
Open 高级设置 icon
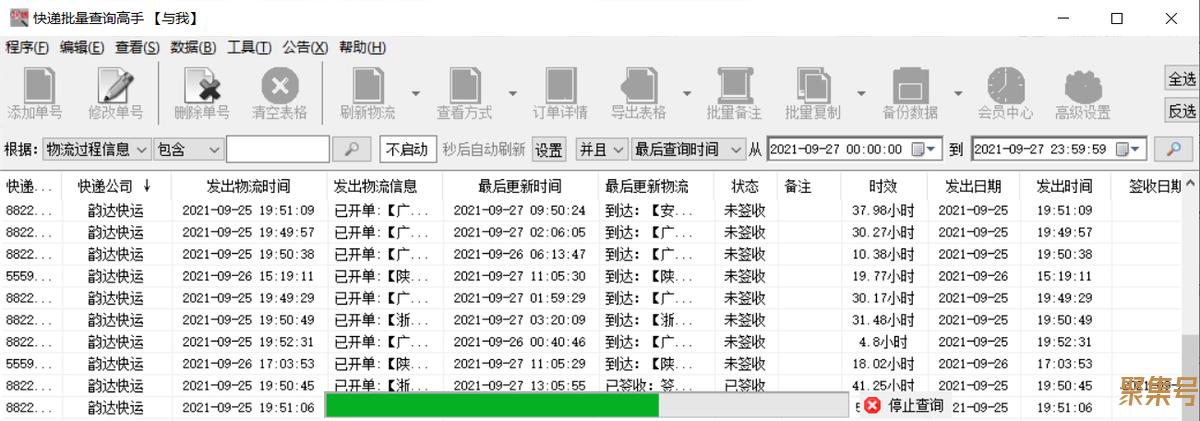[1083, 85]
